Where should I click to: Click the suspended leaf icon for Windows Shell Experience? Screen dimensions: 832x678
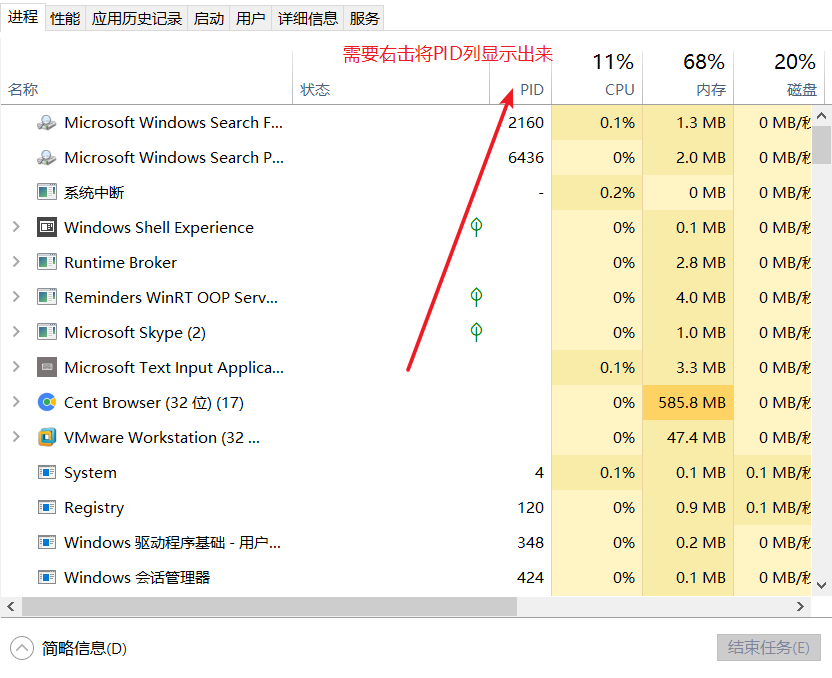point(476,227)
